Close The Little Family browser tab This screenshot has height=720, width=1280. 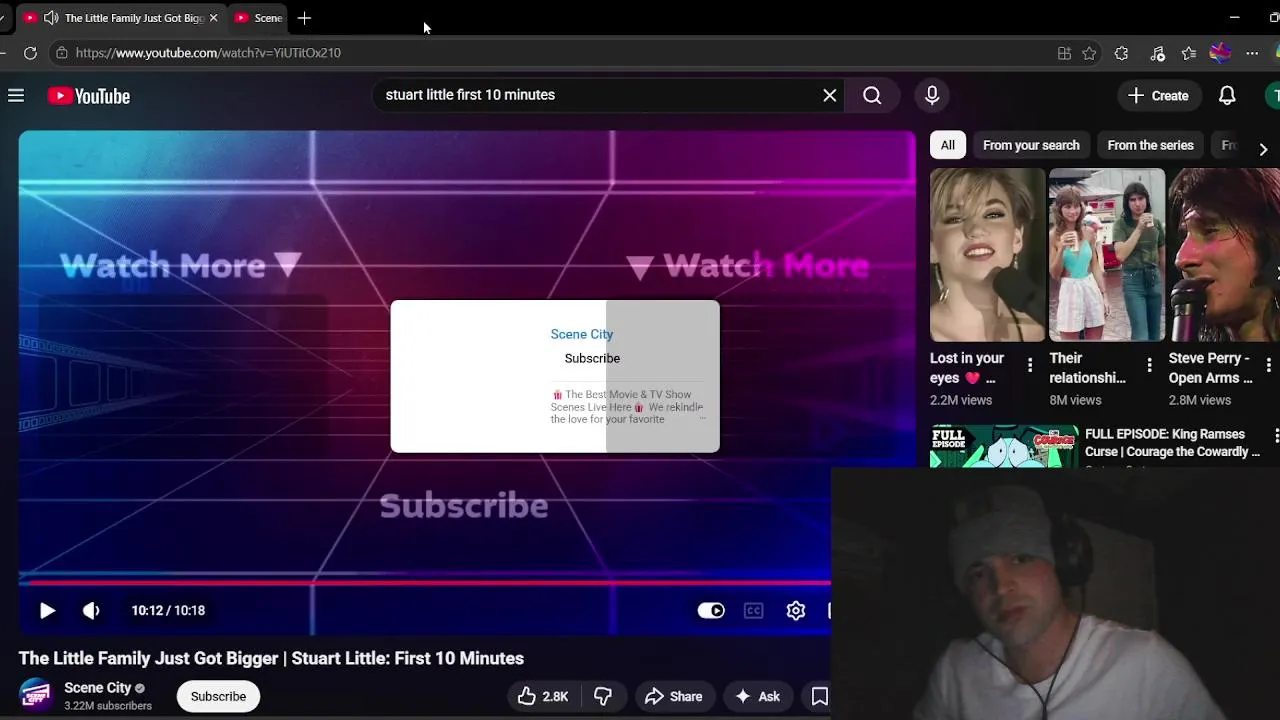click(x=213, y=18)
